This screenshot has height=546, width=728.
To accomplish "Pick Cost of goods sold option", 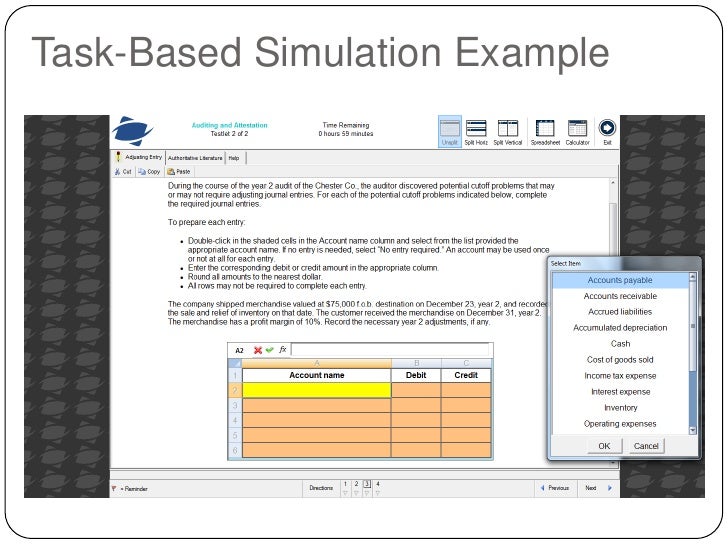I will click(x=620, y=360).
